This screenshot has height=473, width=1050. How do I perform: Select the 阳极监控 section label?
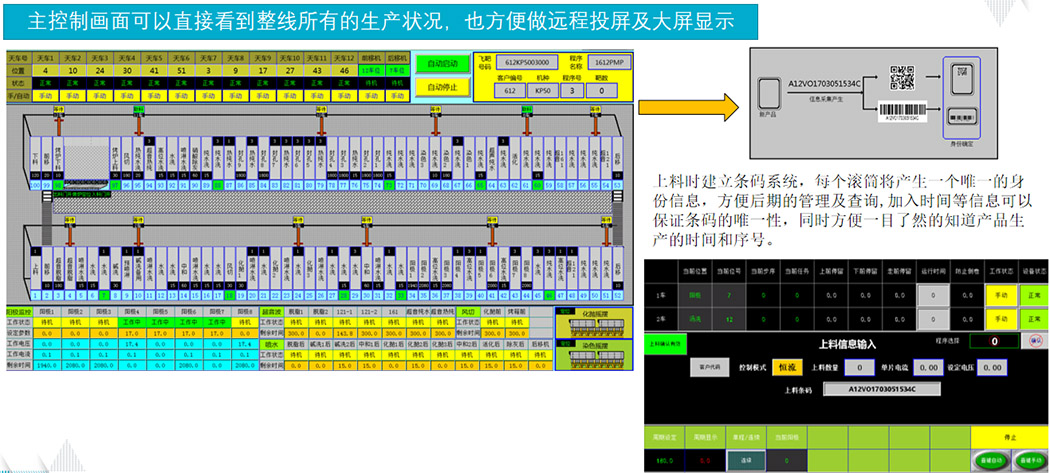19,312
